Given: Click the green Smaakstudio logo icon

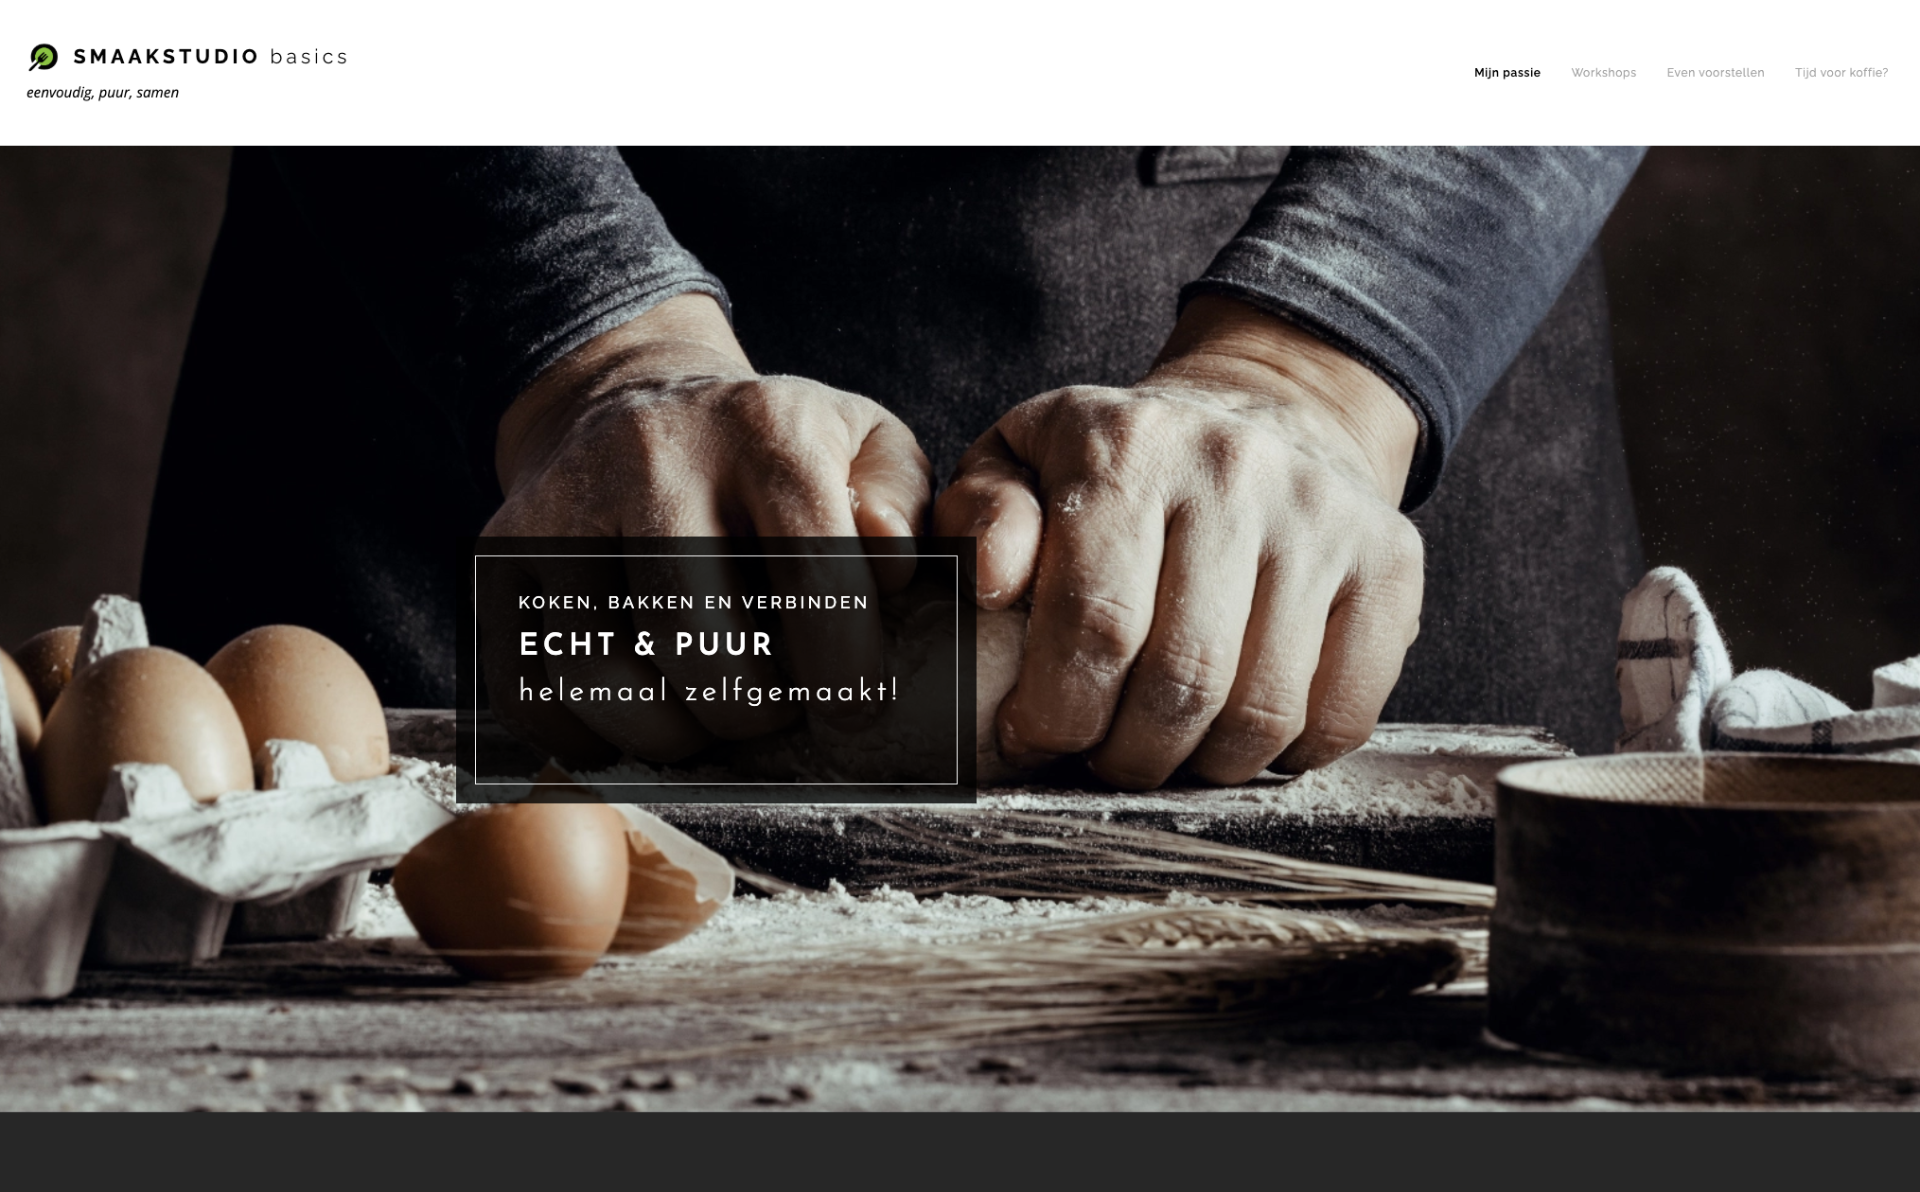Looking at the screenshot, I should point(43,57).
